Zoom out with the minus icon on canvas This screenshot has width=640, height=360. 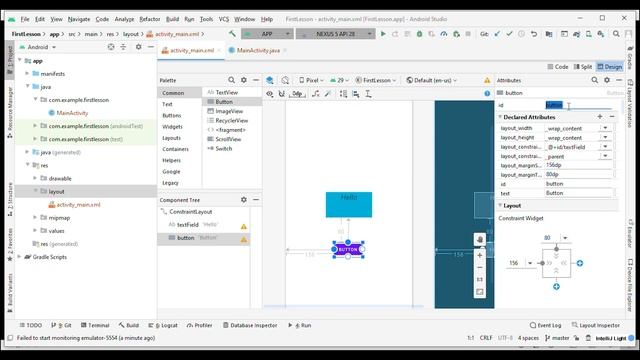click(x=480, y=267)
